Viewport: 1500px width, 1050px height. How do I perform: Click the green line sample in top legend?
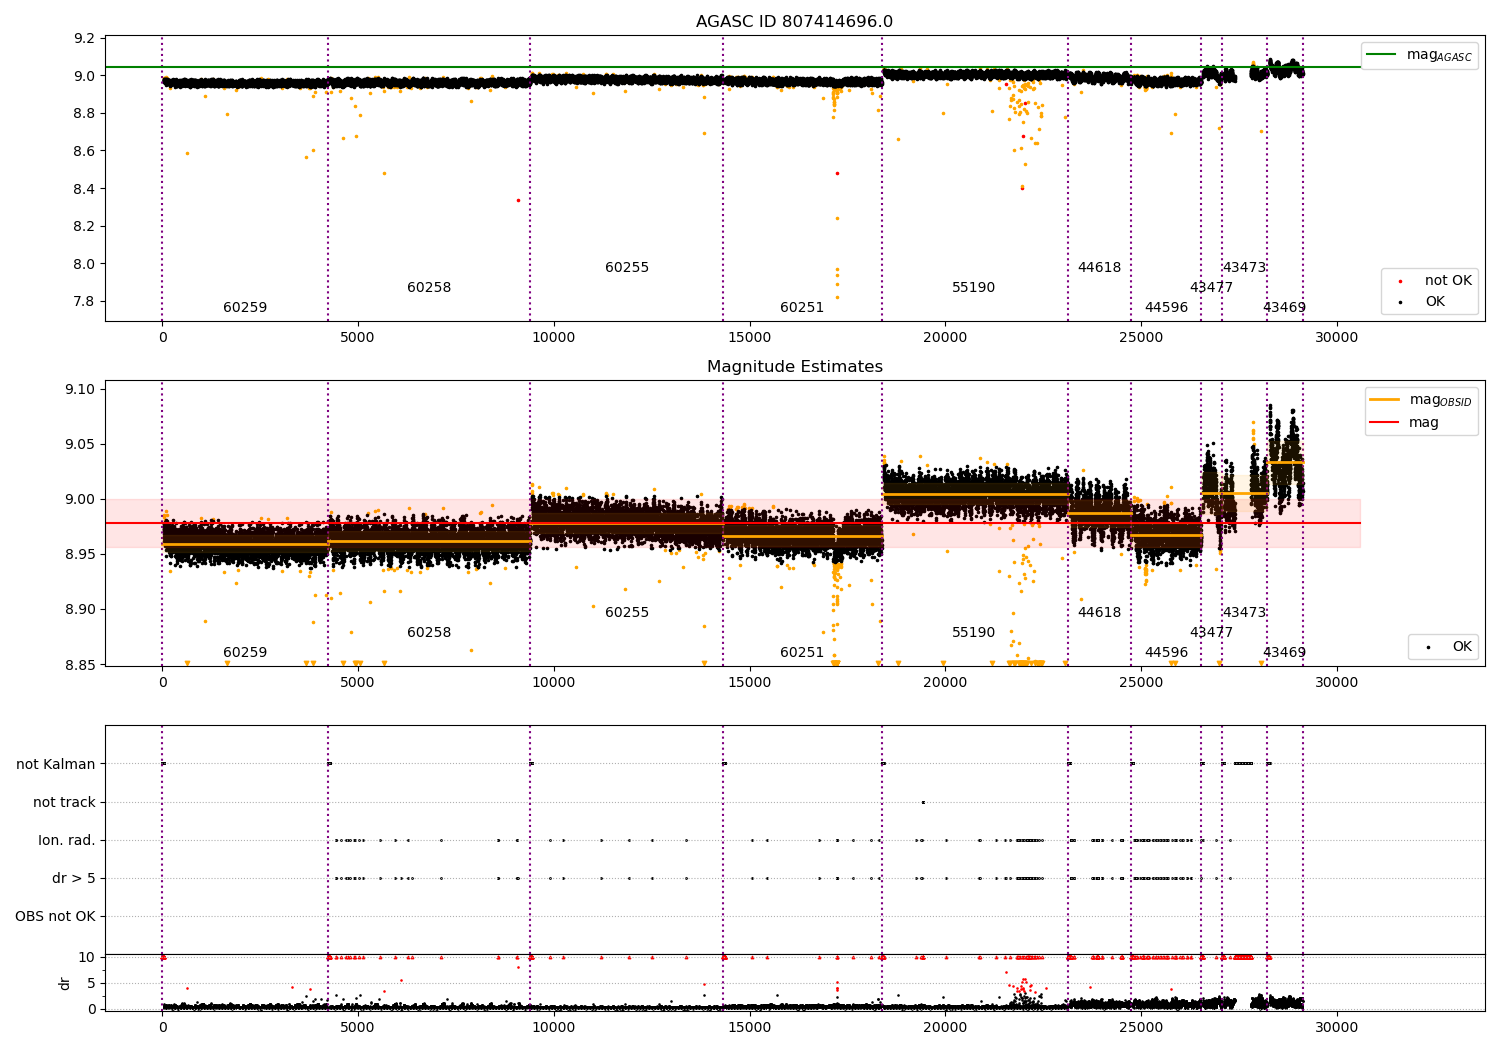tap(1382, 55)
